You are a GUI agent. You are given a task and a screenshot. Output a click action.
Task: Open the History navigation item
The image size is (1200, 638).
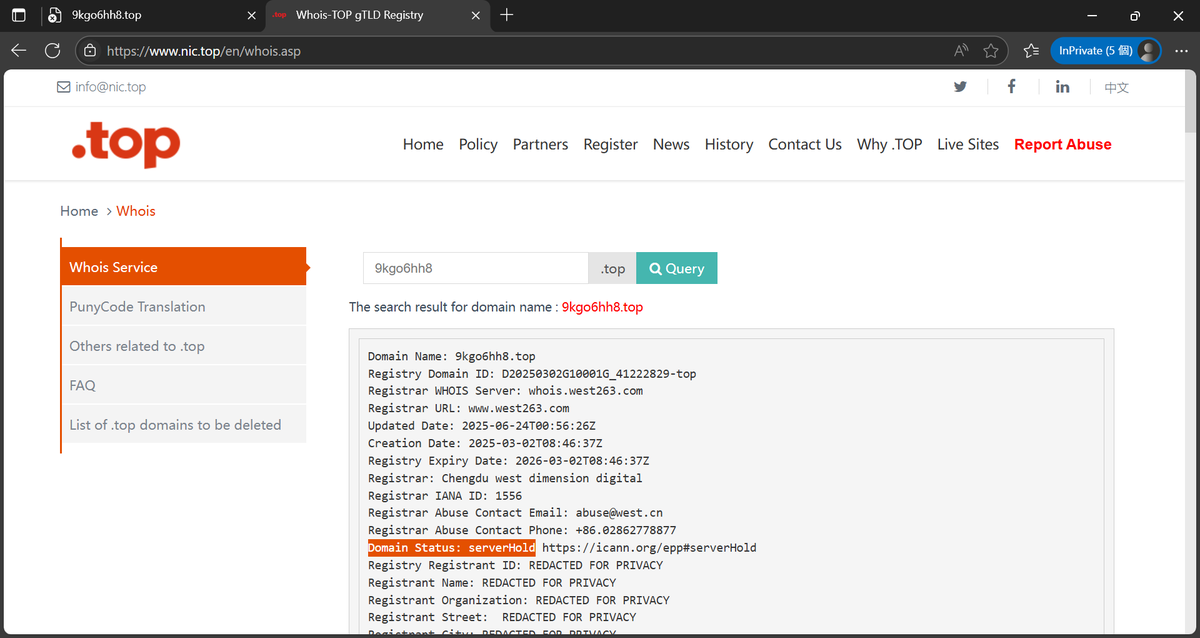[729, 144]
